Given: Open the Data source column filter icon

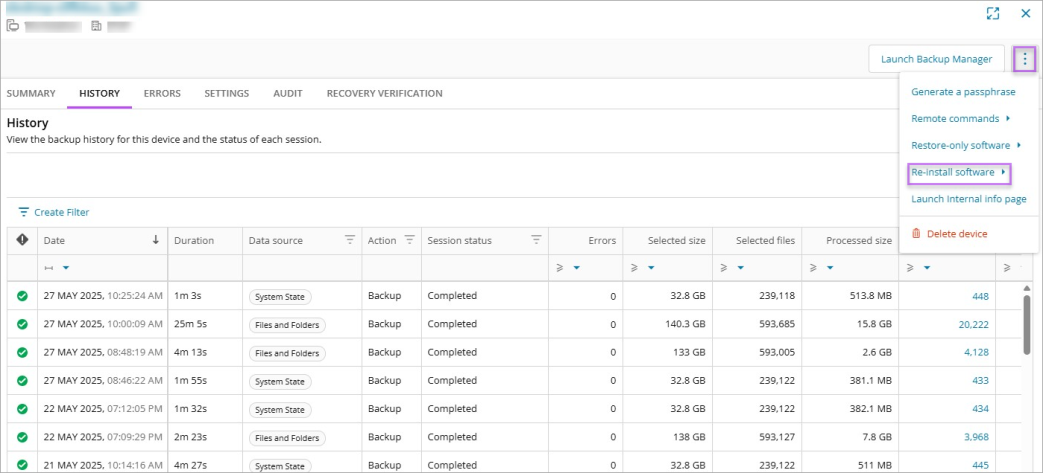Looking at the screenshot, I should [350, 240].
